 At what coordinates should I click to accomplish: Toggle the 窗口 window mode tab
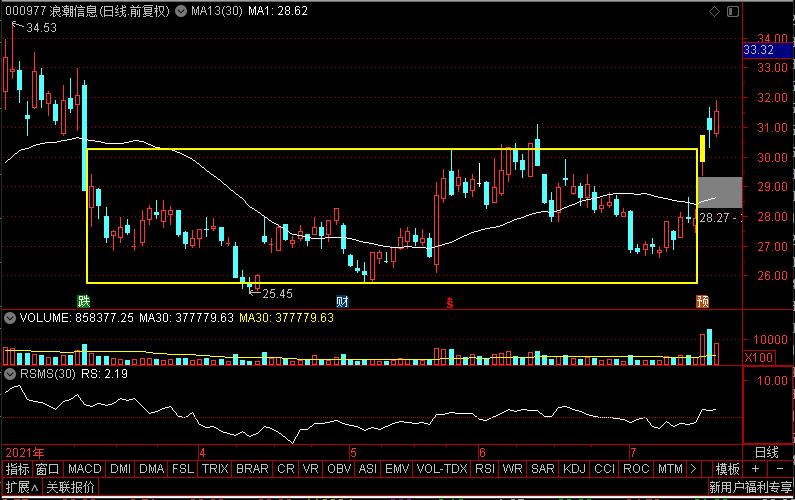coord(47,469)
